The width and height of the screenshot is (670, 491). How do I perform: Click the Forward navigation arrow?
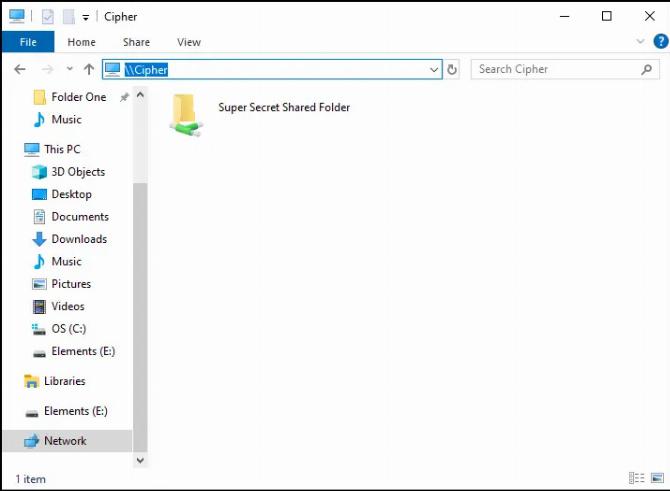tap(47, 69)
